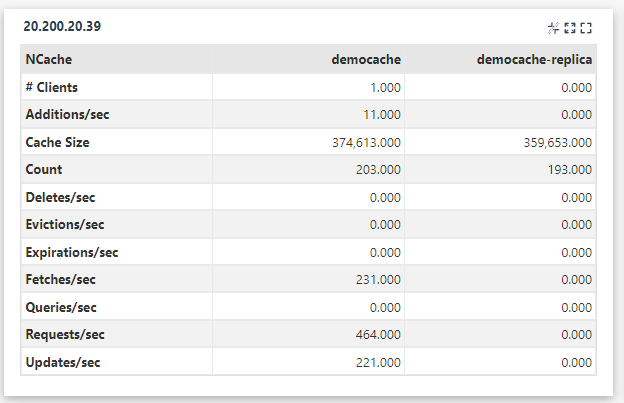Open the full screen view icon

pyautogui.click(x=586, y=28)
